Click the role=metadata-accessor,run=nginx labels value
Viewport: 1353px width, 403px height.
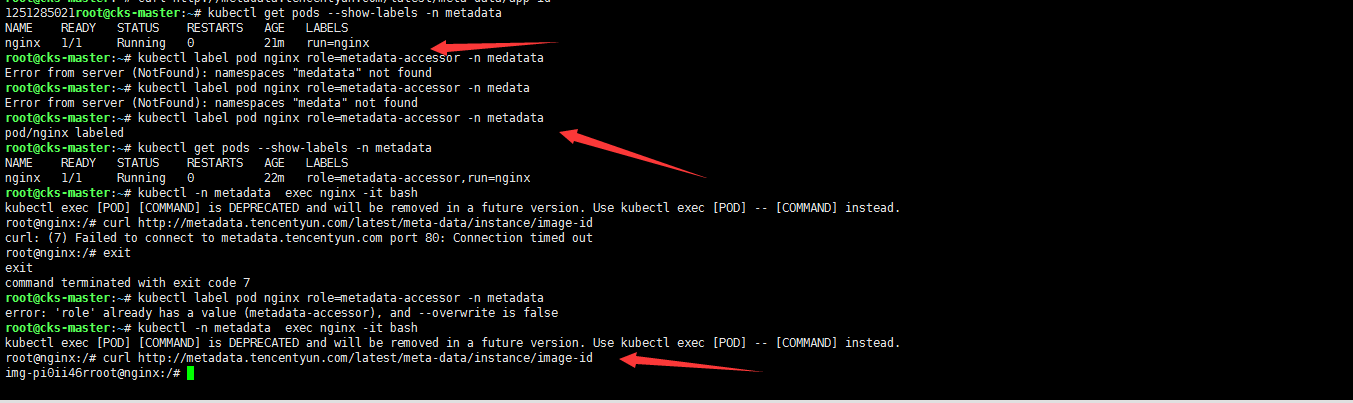pos(418,178)
